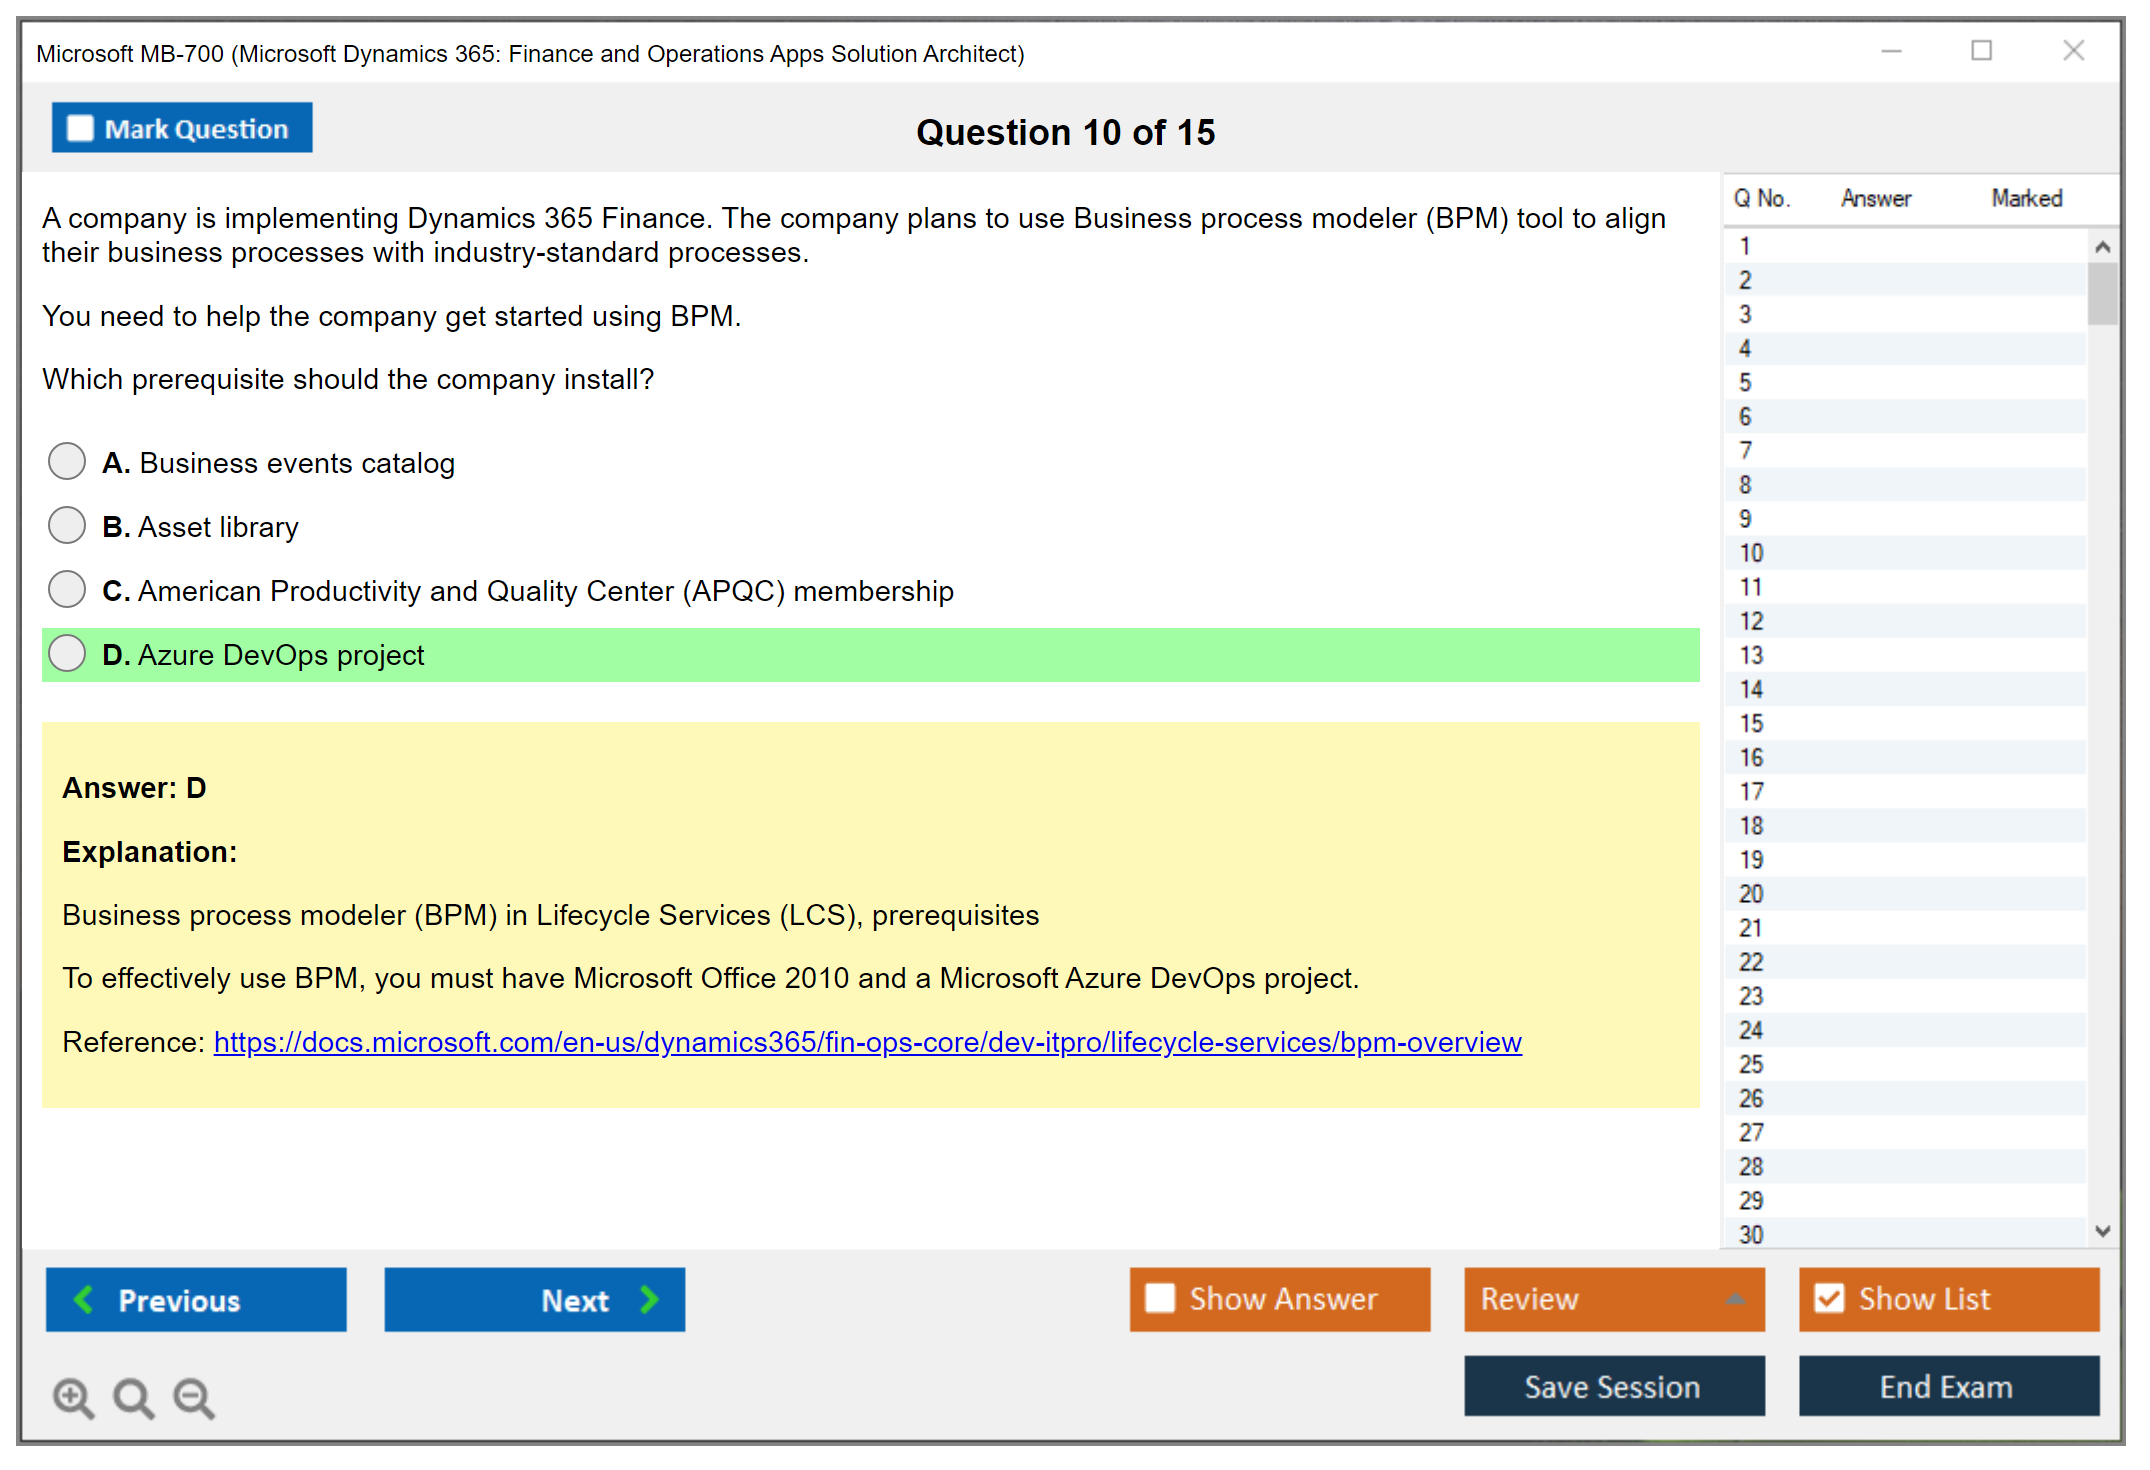Viewport: 2150px width, 1470px height.
Task: Select option A Business events catalog
Action: (x=67, y=462)
